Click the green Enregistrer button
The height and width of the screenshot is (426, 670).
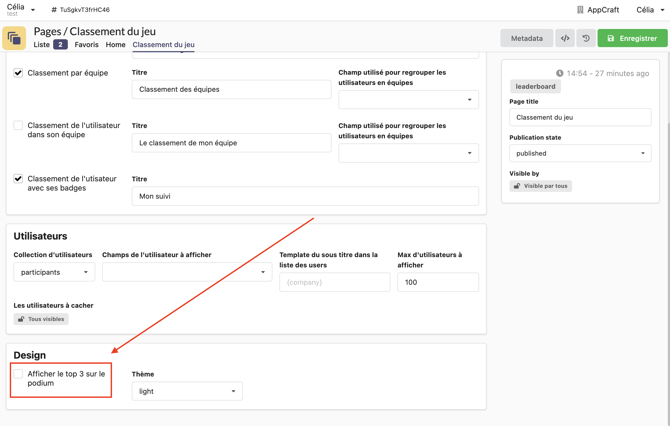coord(632,38)
